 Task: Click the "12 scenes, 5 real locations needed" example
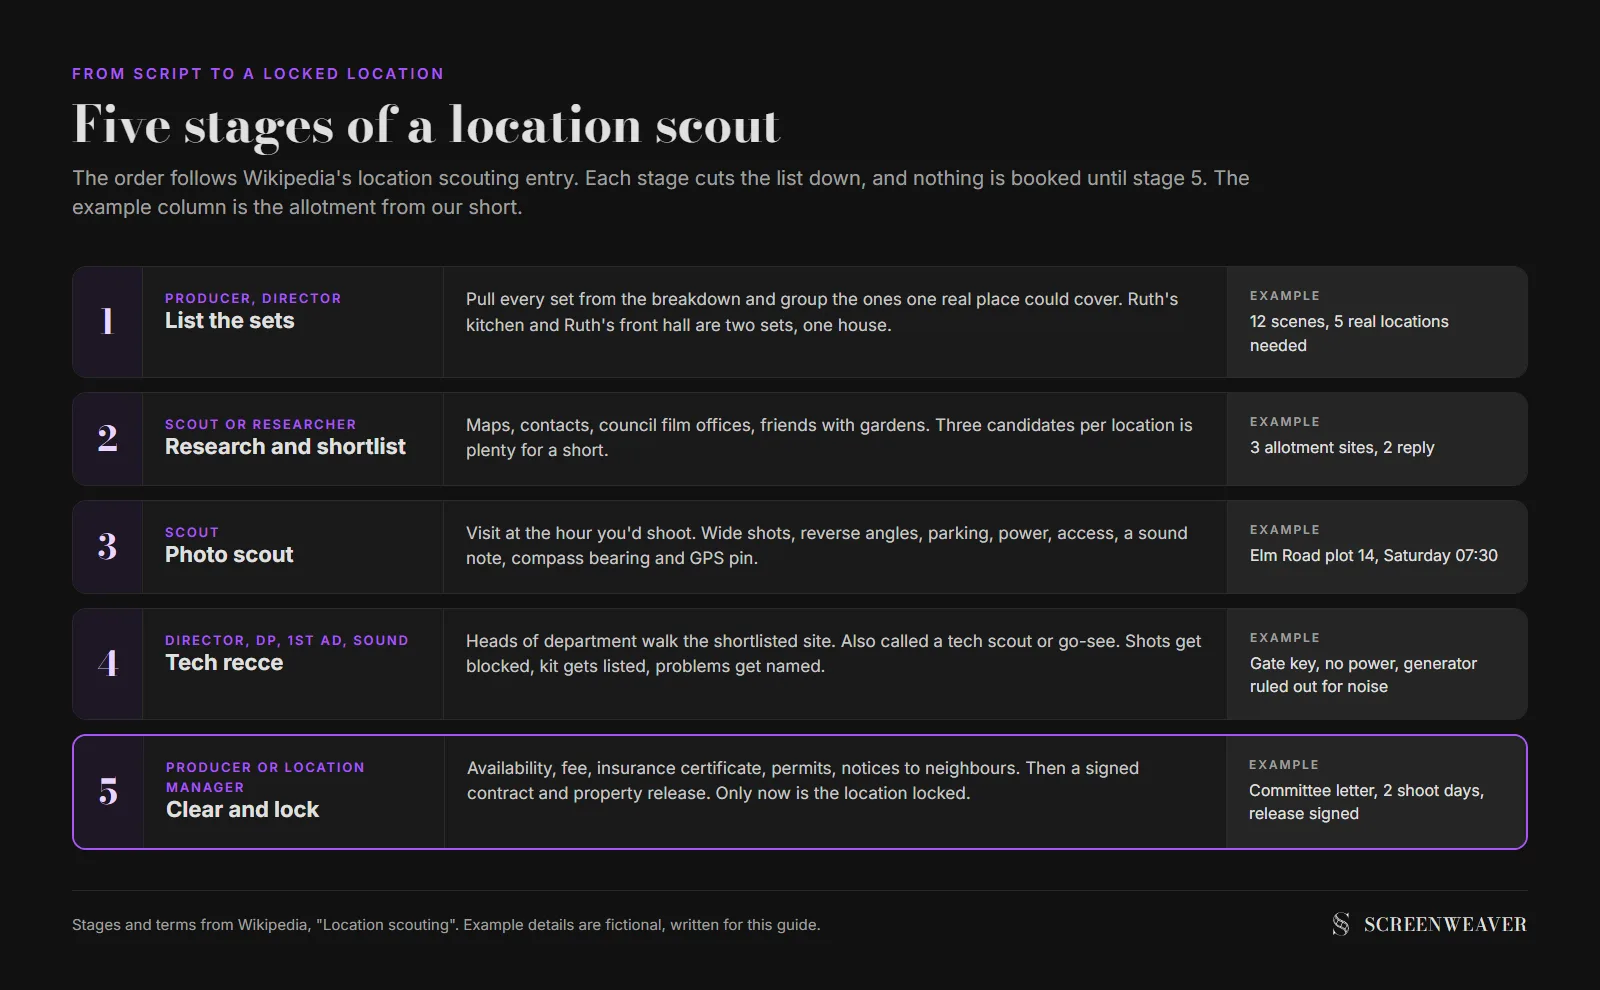(x=1349, y=333)
